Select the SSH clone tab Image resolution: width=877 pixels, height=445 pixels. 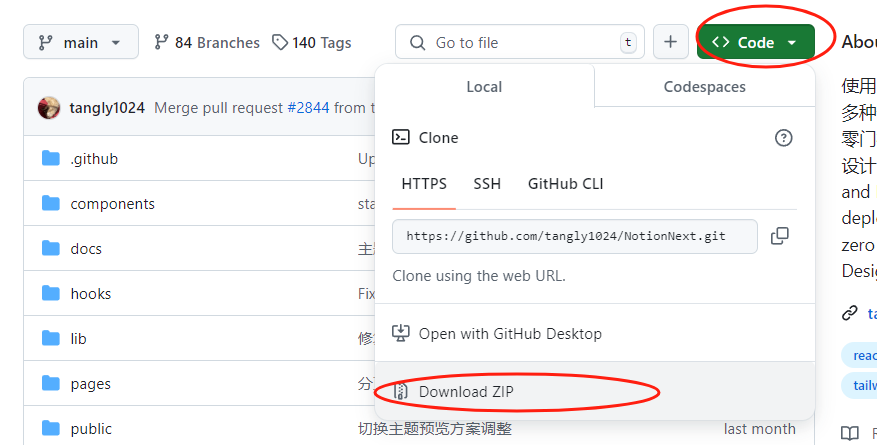click(487, 184)
